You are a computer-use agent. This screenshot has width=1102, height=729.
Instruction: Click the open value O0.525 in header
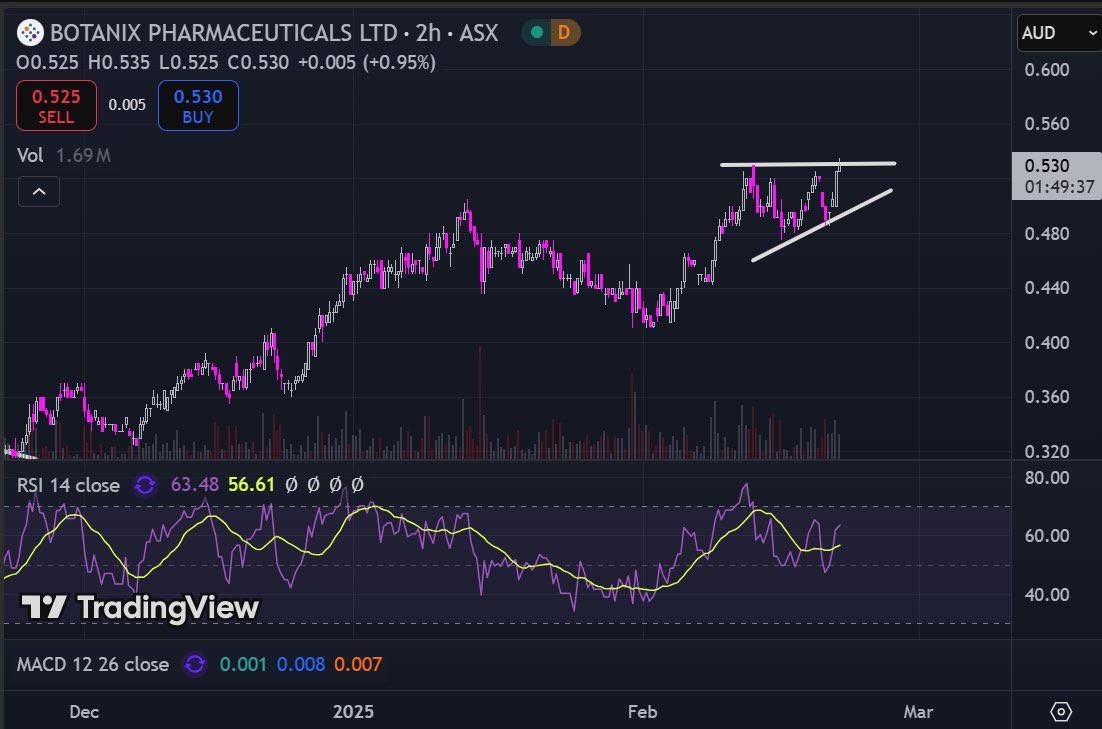pyautogui.click(x=47, y=63)
